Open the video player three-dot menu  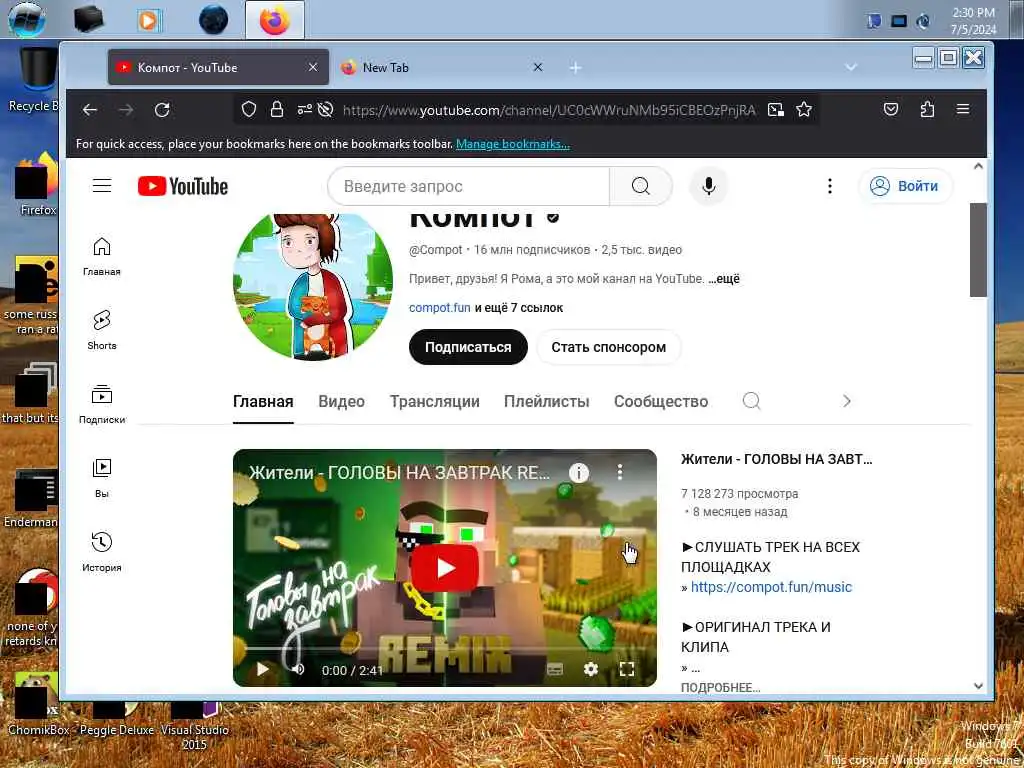coord(620,472)
